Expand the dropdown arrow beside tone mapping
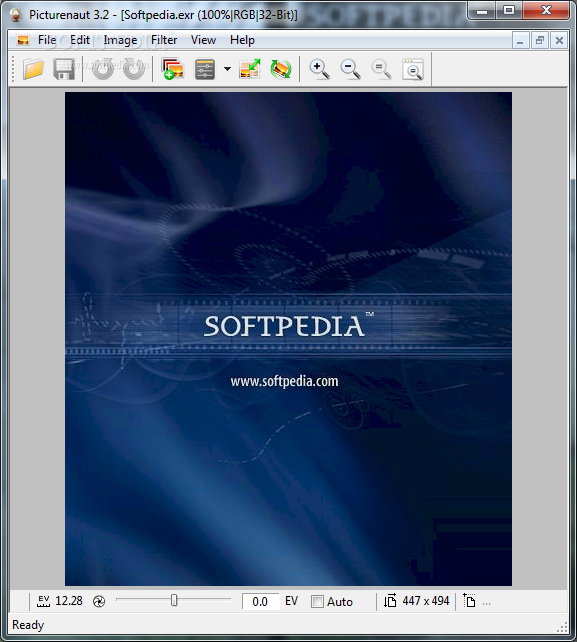 pos(227,69)
